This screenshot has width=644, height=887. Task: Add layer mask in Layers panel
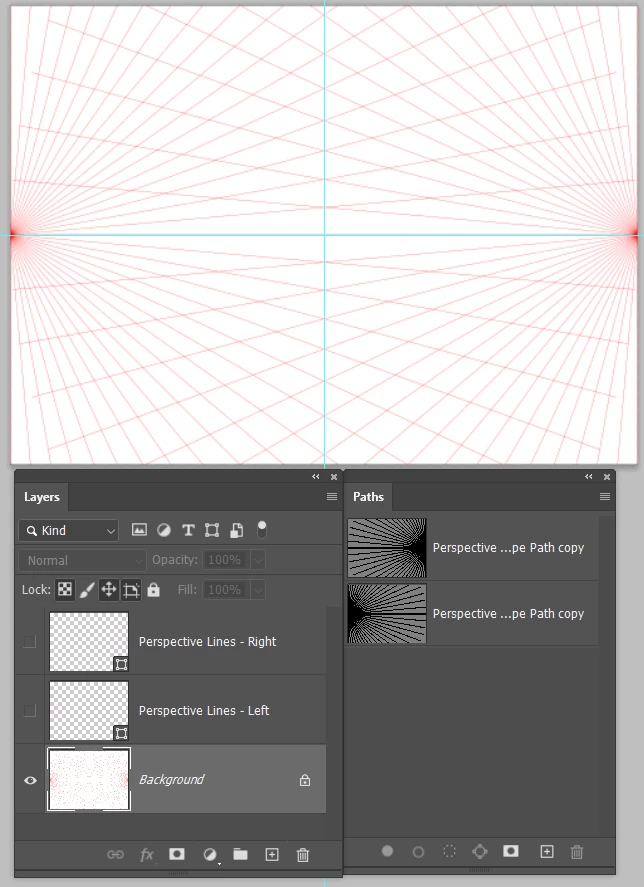[177, 854]
